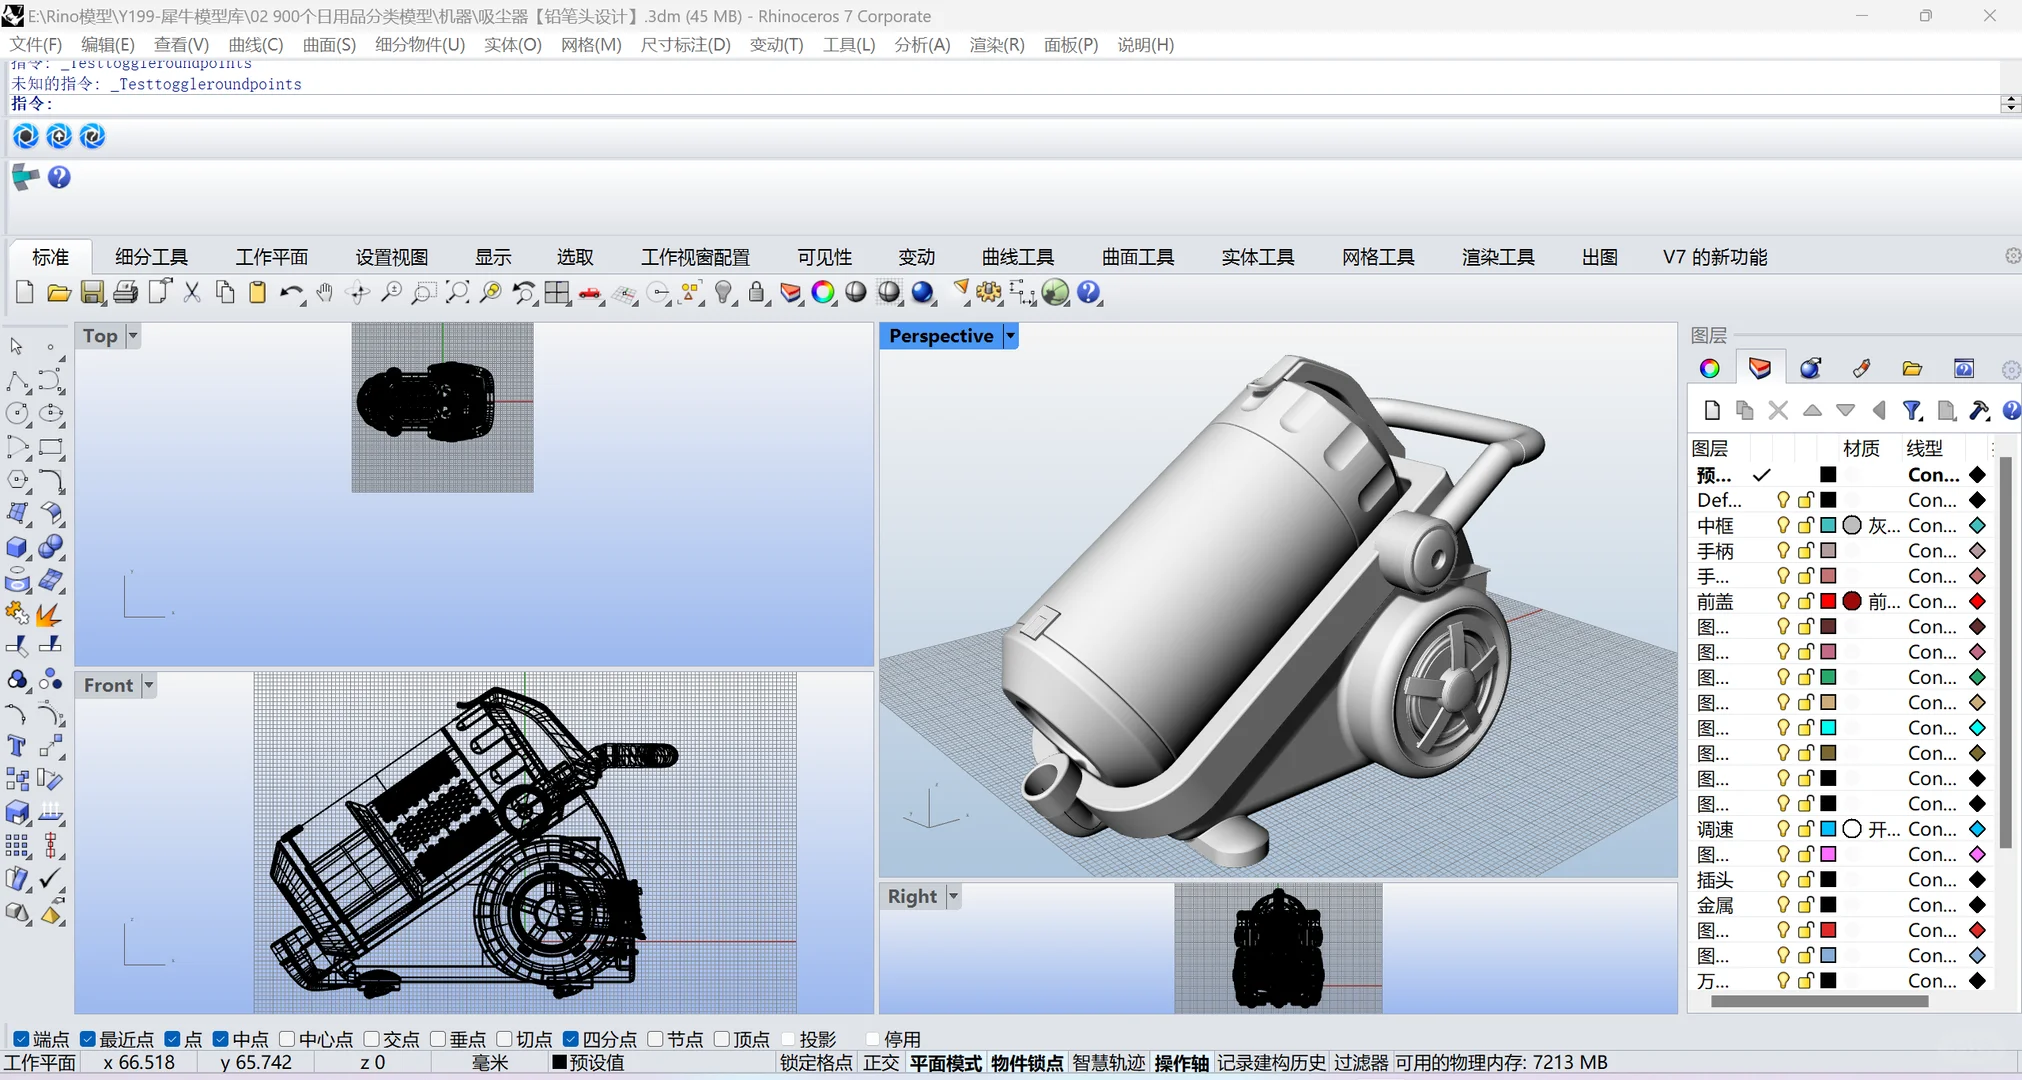The height and width of the screenshot is (1080, 2022).
Task: Click the Save file icon in toolbar
Action: (92, 293)
